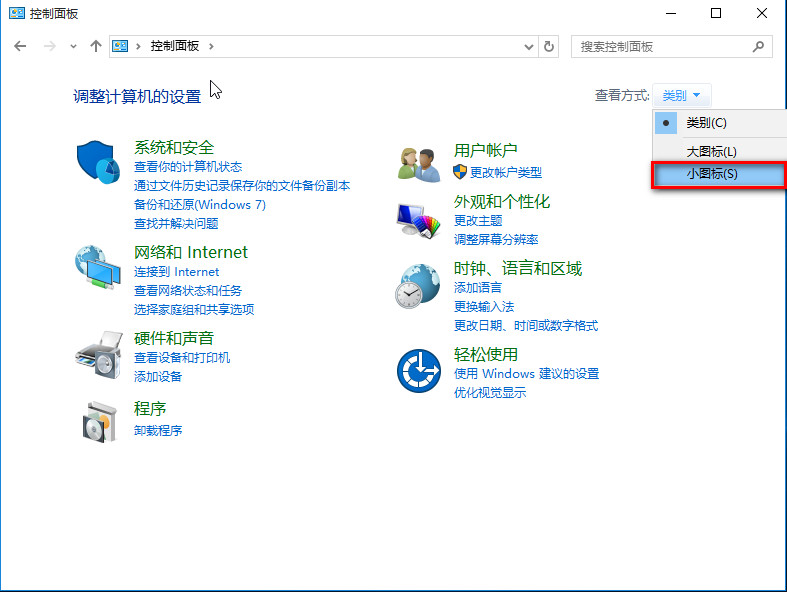Click 调整屏幕分辨率 link
The width and height of the screenshot is (787, 592).
[x=496, y=240]
